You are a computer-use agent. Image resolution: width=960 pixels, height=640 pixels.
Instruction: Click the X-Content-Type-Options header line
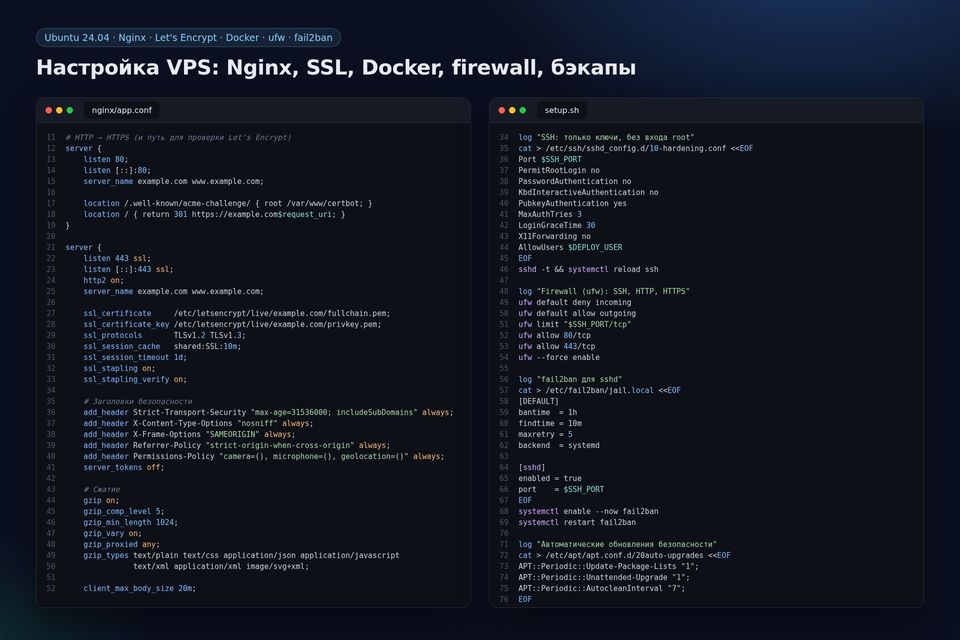point(198,424)
